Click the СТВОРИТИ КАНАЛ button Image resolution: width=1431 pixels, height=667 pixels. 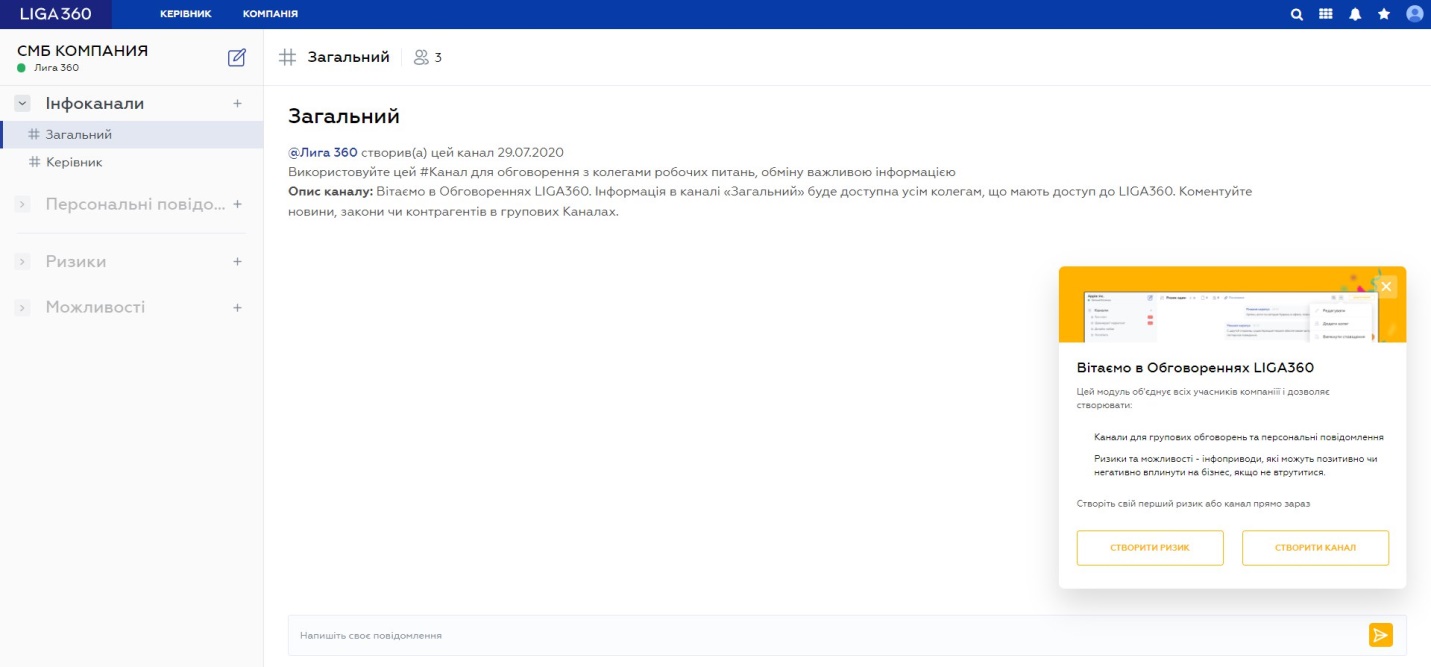pyautogui.click(x=1315, y=548)
